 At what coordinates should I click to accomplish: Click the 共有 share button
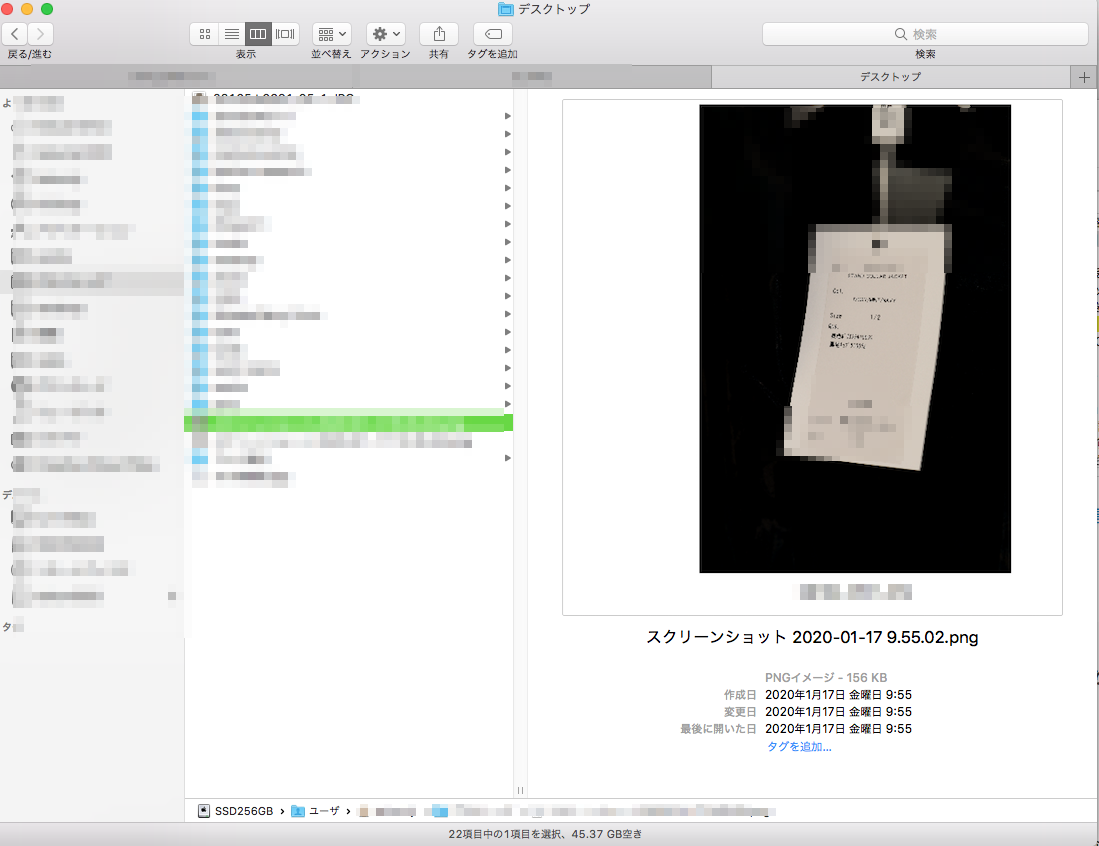pos(439,34)
